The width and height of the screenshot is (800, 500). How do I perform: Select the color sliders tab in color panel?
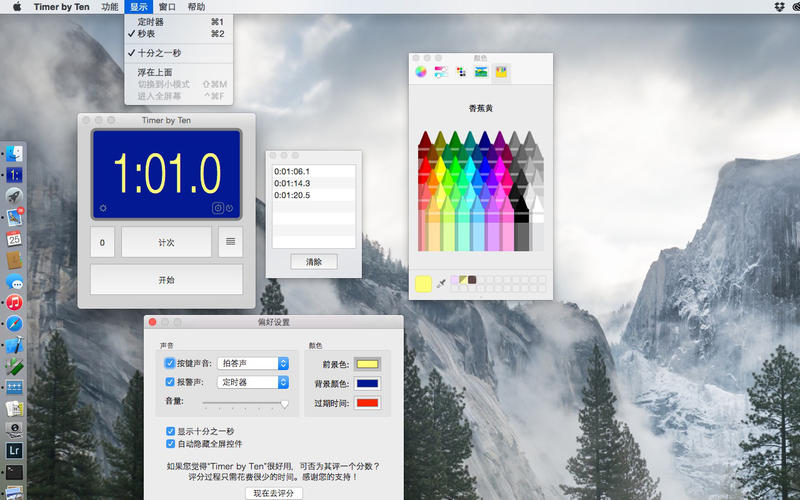coord(441,72)
